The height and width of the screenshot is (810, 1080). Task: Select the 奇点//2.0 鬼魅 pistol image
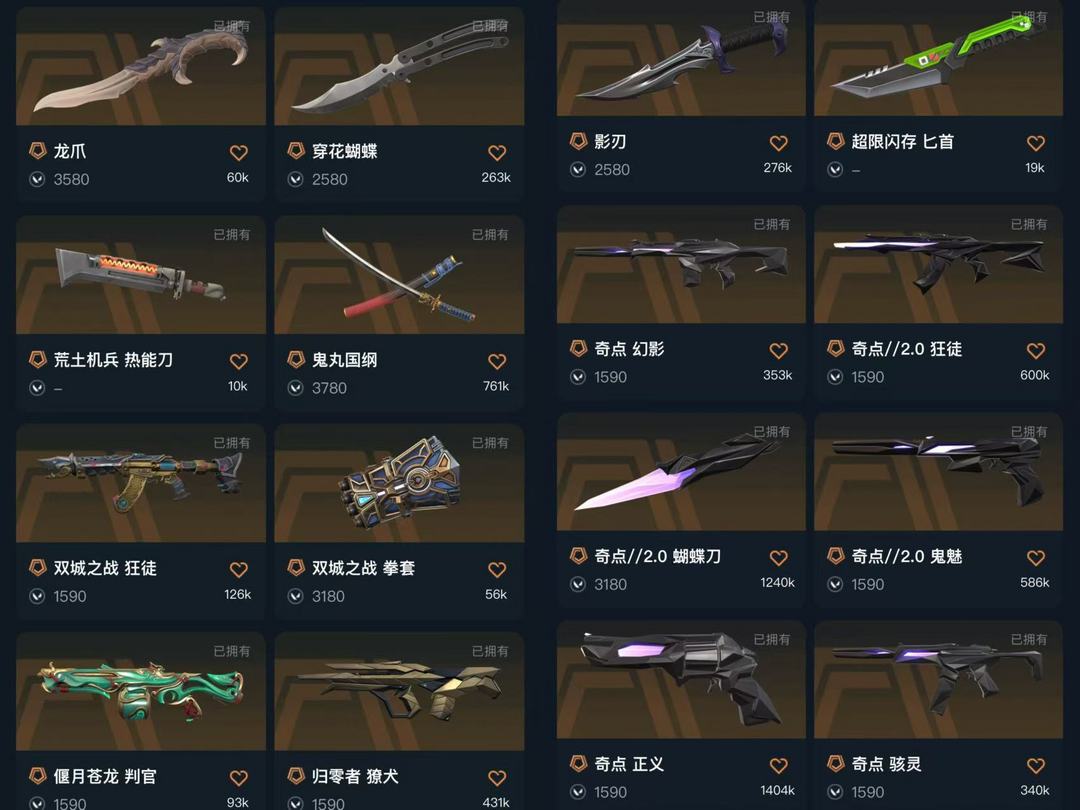tap(938, 472)
